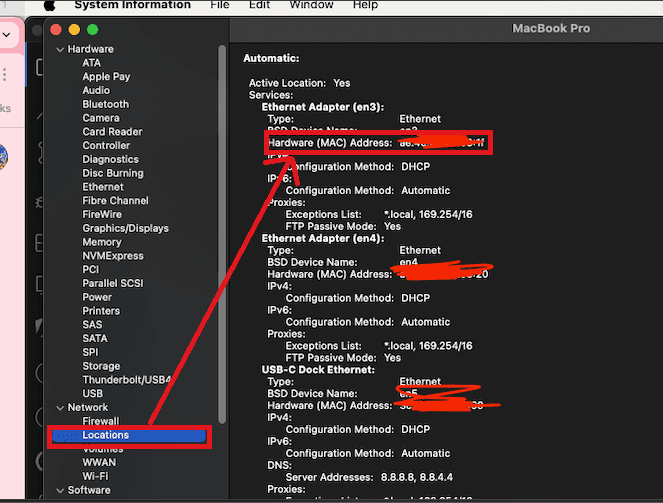Collapse the Network section
Screen dimensions: 663x503
pyautogui.click(x=60, y=407)
